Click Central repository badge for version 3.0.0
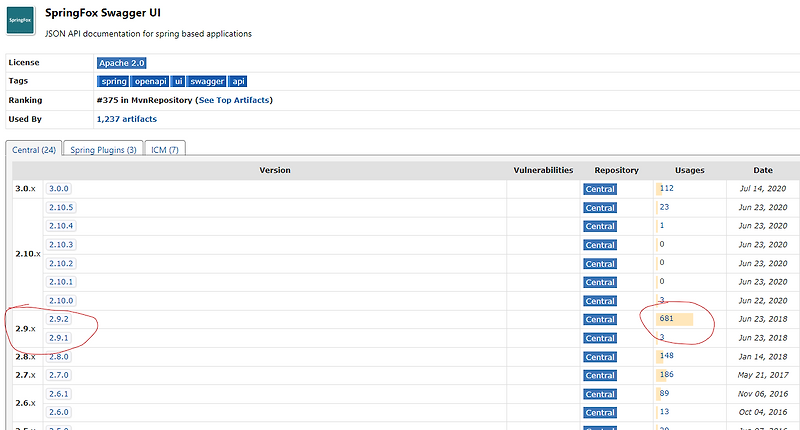The image size is (800, 430). 600,188
